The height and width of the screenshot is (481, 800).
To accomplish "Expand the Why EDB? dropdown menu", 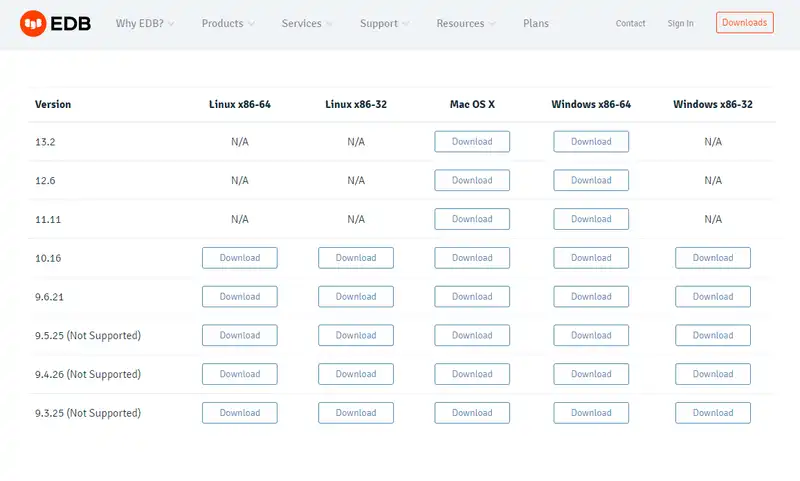I will pos(145,23).
